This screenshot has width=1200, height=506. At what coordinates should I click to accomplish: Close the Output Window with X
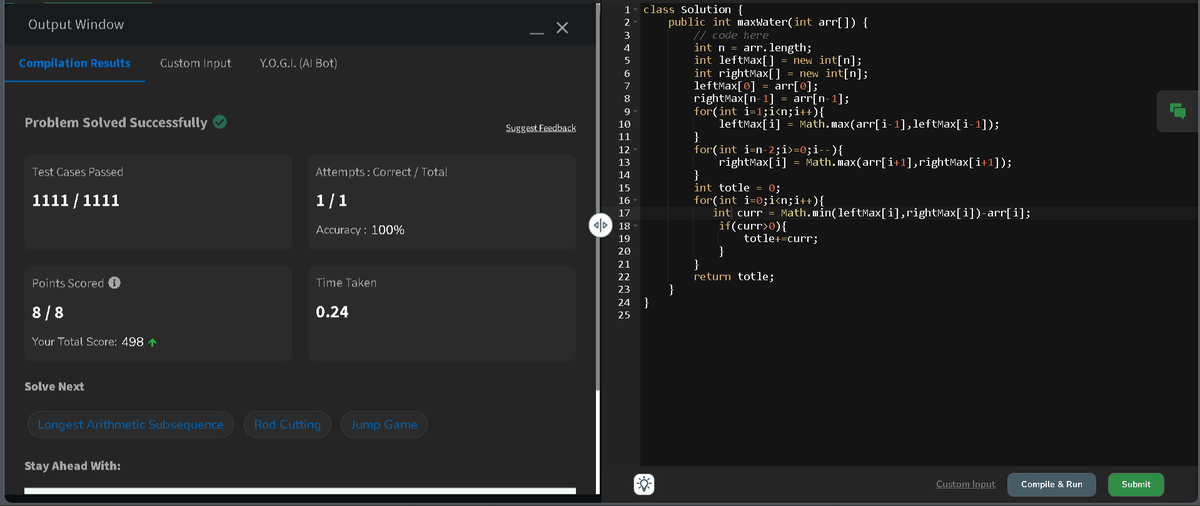[x=562, y=29]
